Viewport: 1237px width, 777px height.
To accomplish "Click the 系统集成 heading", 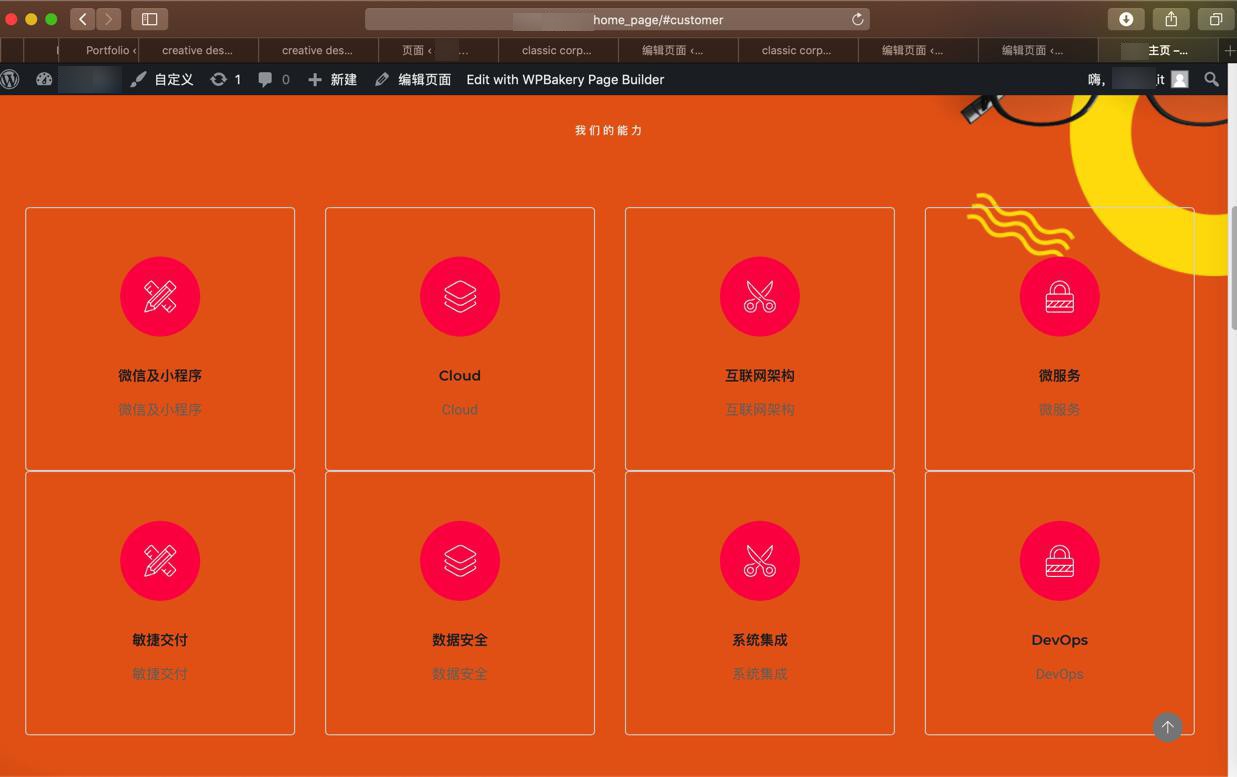I will point(760,640).
